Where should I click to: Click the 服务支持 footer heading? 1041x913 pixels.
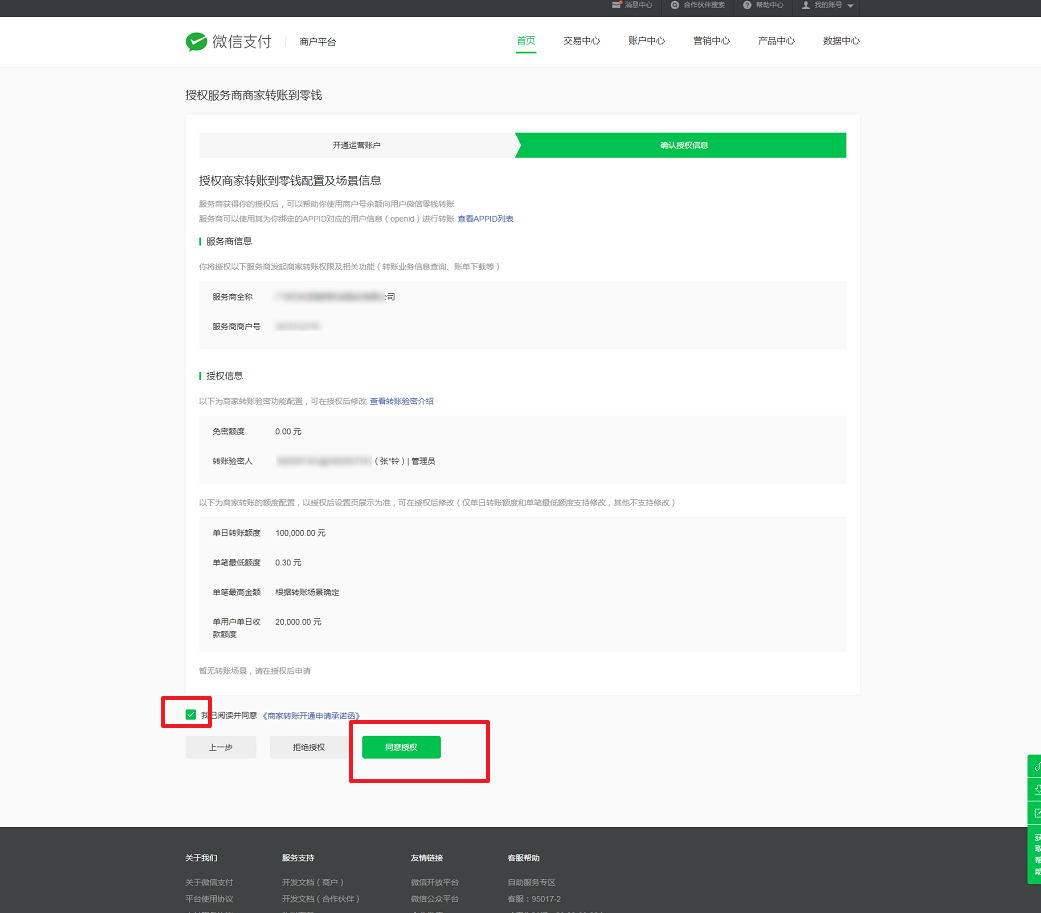298,858
